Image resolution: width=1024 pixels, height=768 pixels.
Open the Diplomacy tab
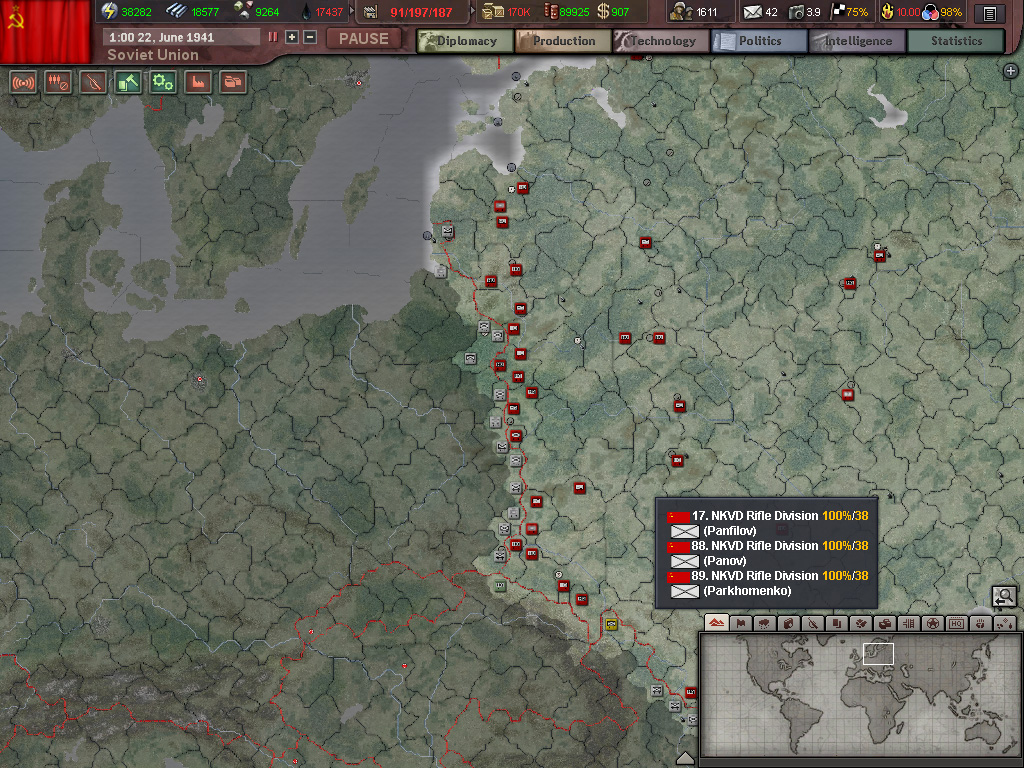pyautogui.click(x=466, y=40)
